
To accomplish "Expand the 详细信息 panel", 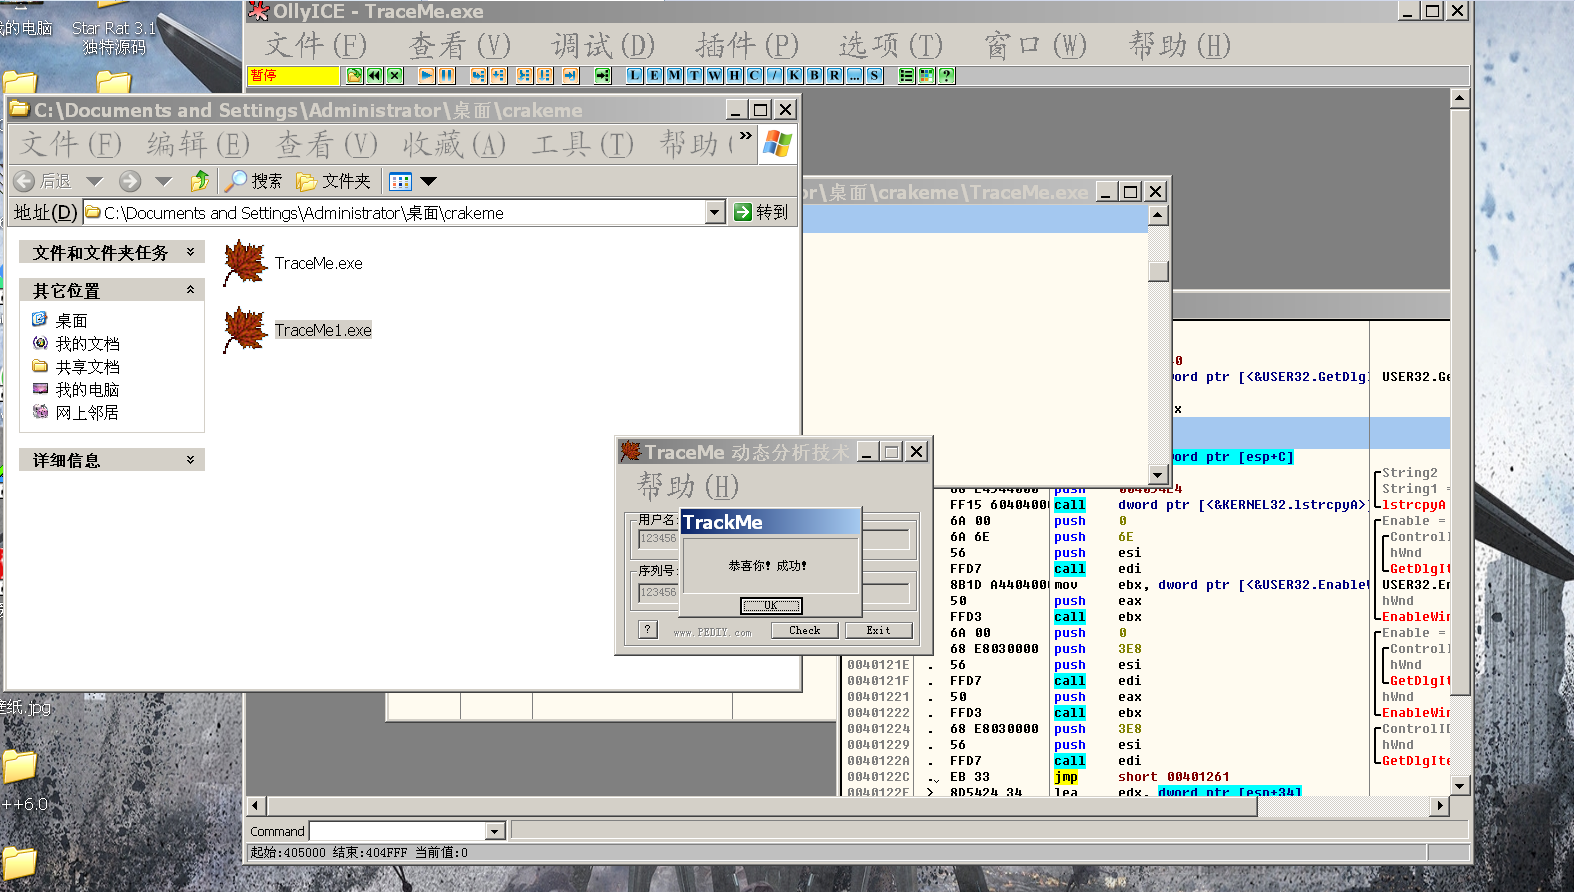I will click(x=190, y=460).
